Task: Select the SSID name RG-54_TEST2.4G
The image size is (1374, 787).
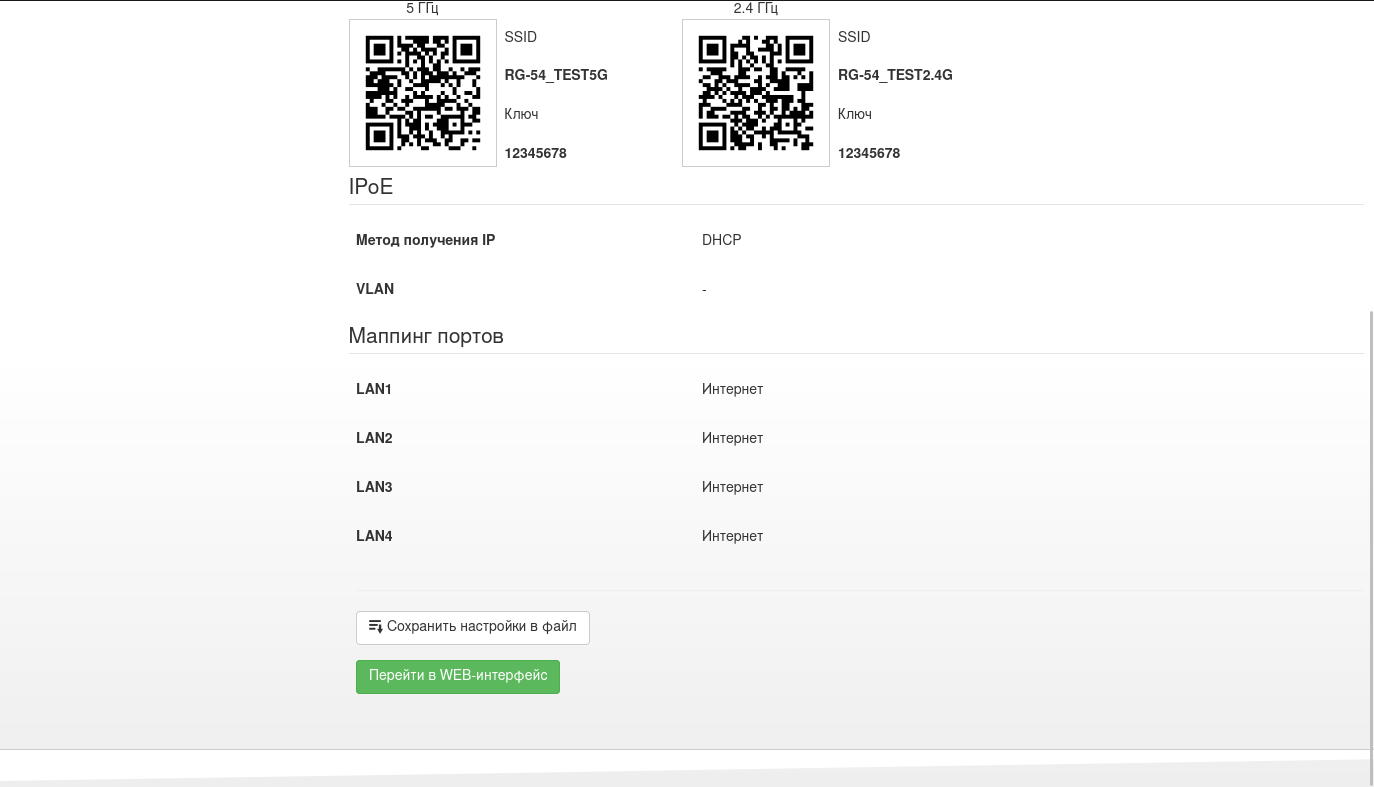Action: [895, 75]
